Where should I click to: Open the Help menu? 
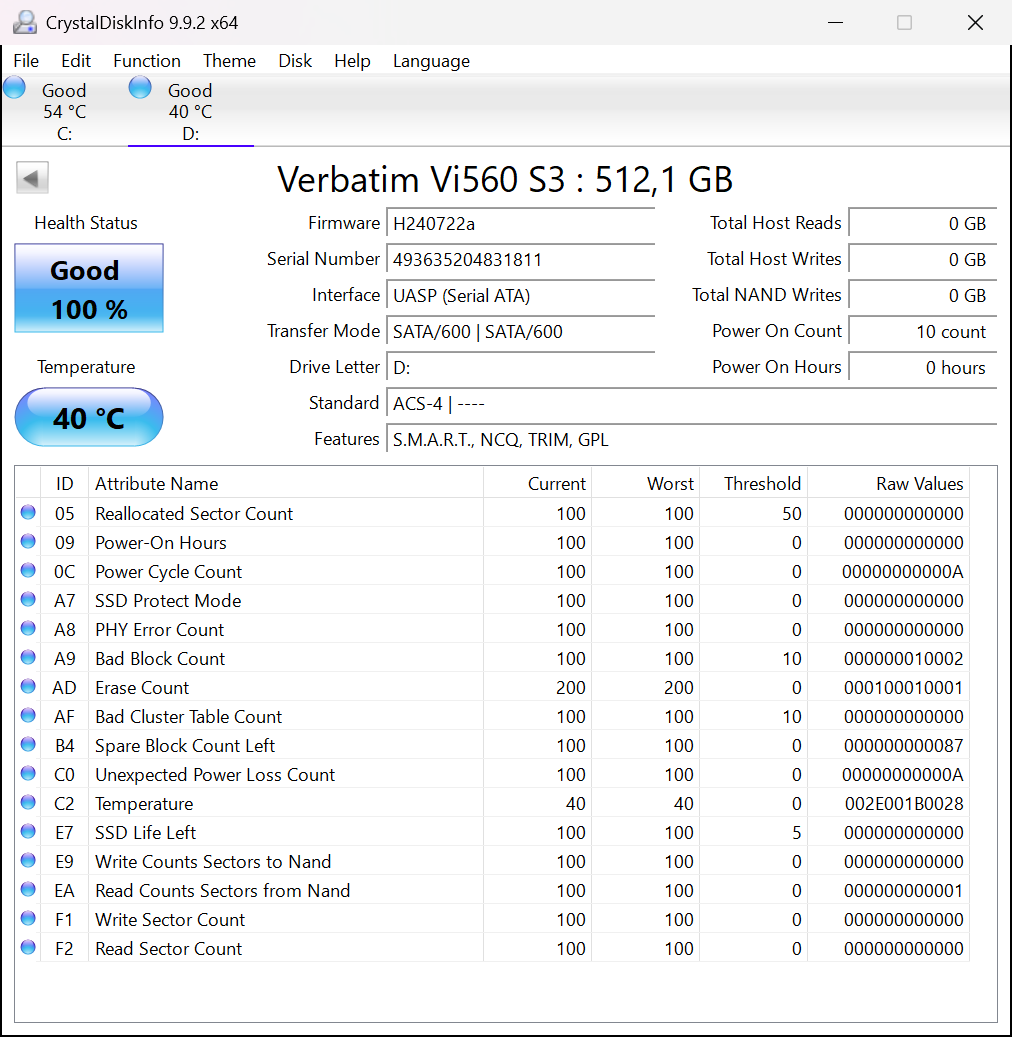[352, 61]
